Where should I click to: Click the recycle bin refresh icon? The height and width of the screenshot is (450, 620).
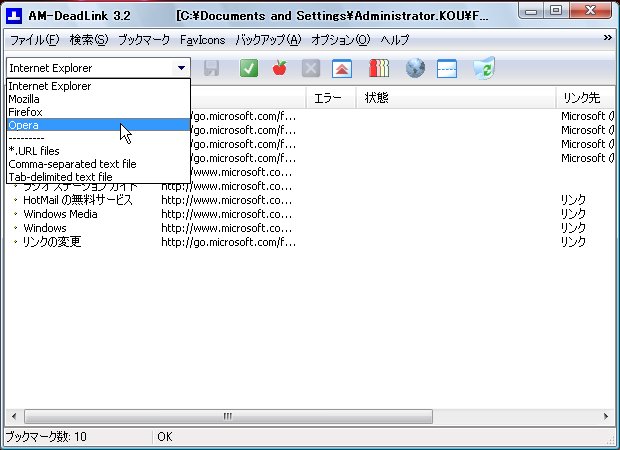pos(484,68)
